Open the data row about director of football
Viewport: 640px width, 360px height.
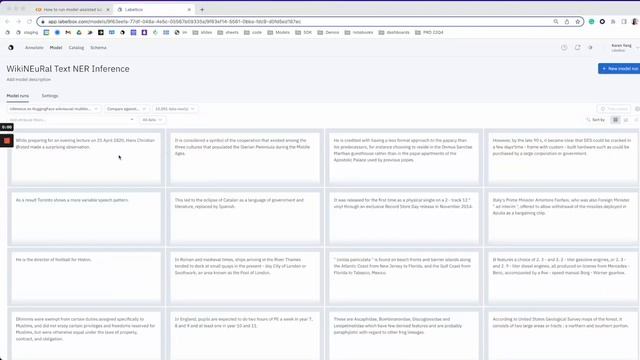[86, 277]
